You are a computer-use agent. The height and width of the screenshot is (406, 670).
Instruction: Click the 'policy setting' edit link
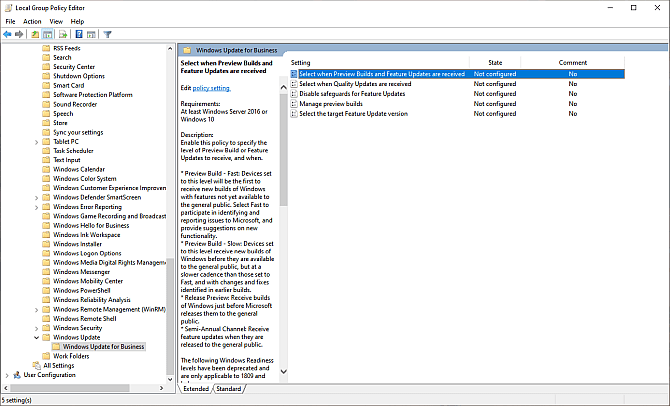coord(211,88)
